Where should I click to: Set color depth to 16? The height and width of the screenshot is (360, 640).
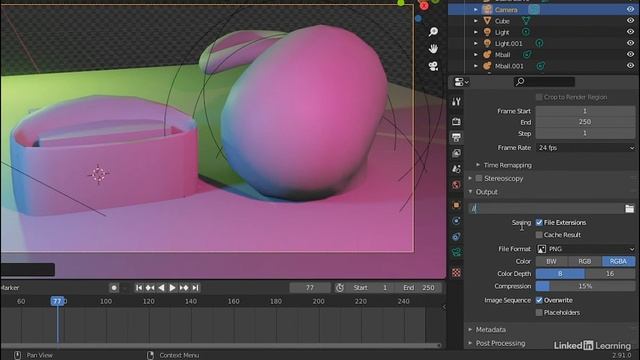[610, 274]
